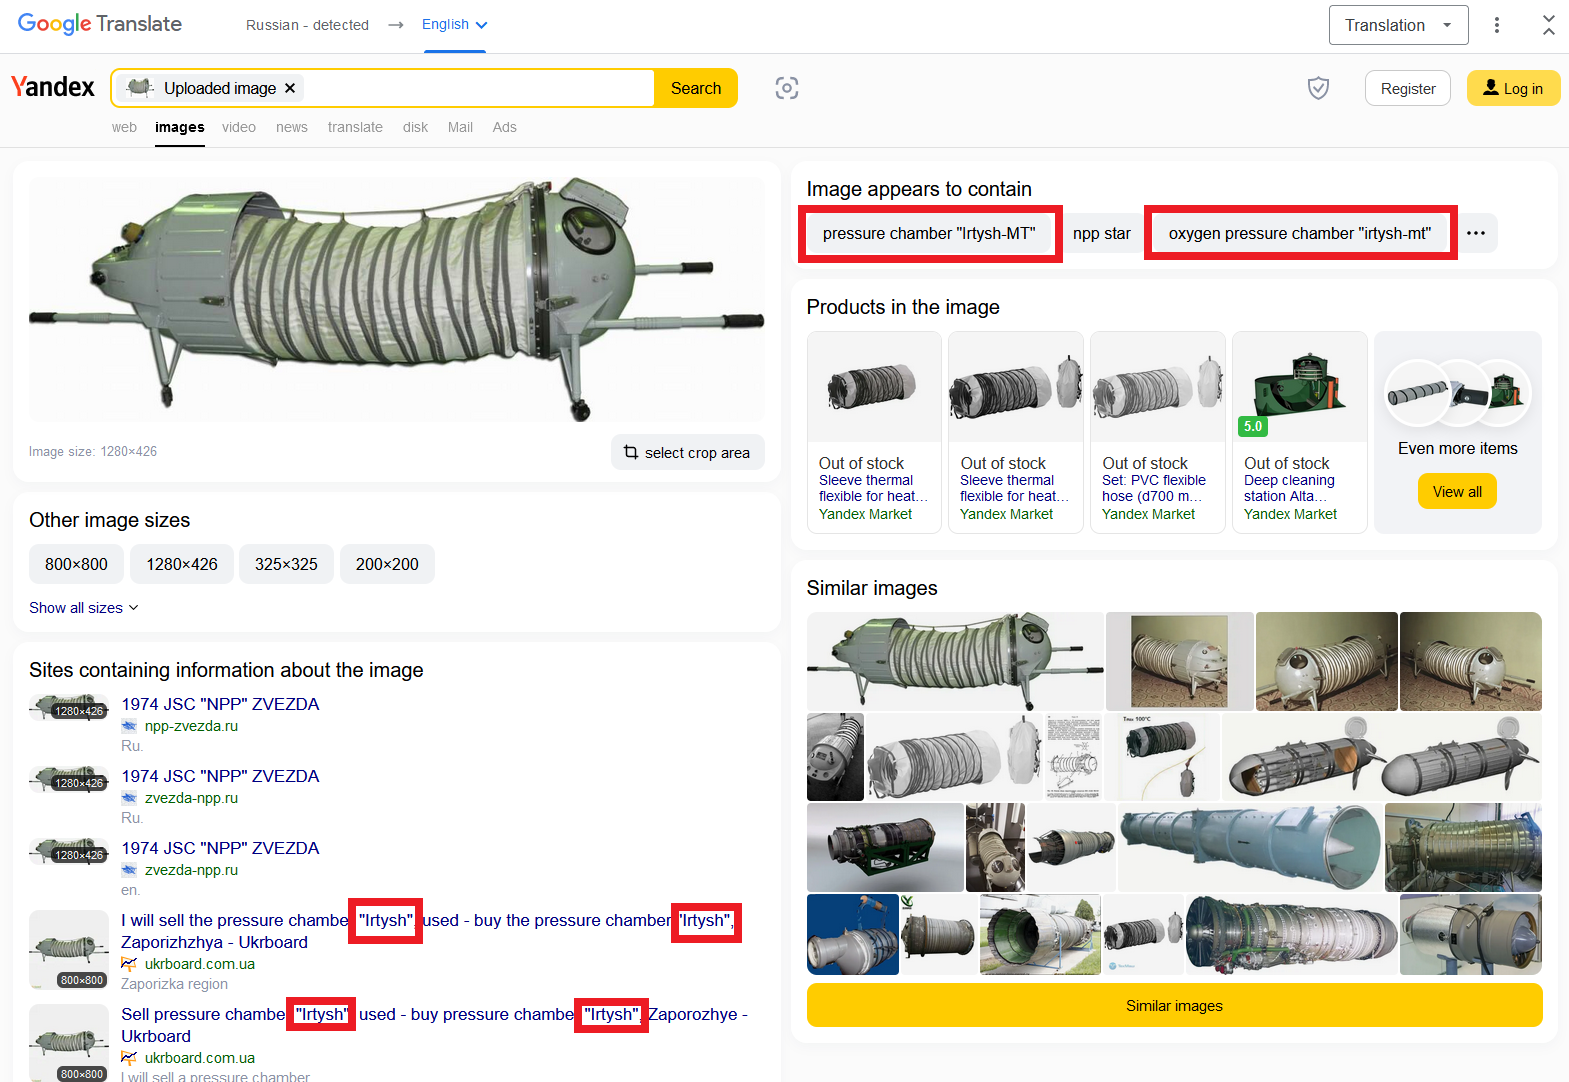Click the Uploaded image thumbnail icon in search box
1569x1082 pixels.
click(140, 88)
